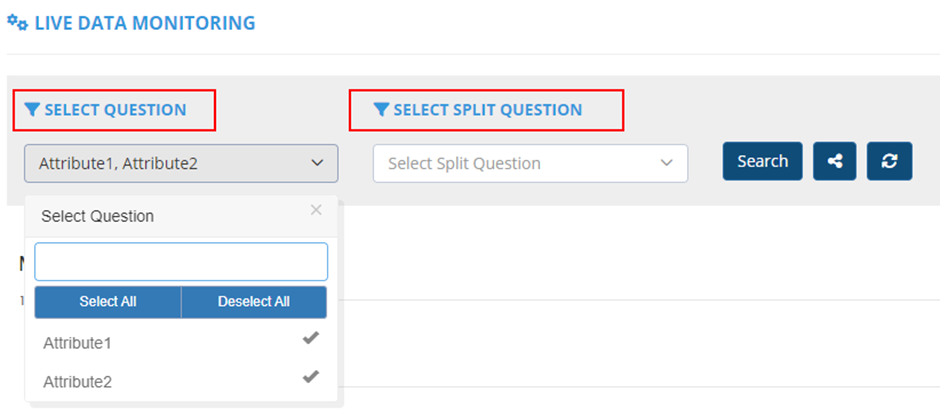The height and width of the screenshot is (416, 940).
Task: Select the Attribute2 list entry
Action: [x=78, y=381]
